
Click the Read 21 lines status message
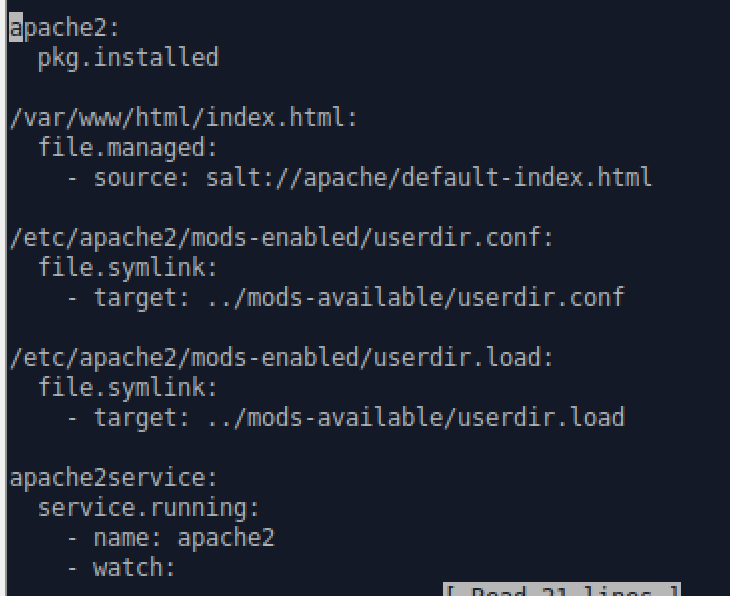tap(562, 590)
